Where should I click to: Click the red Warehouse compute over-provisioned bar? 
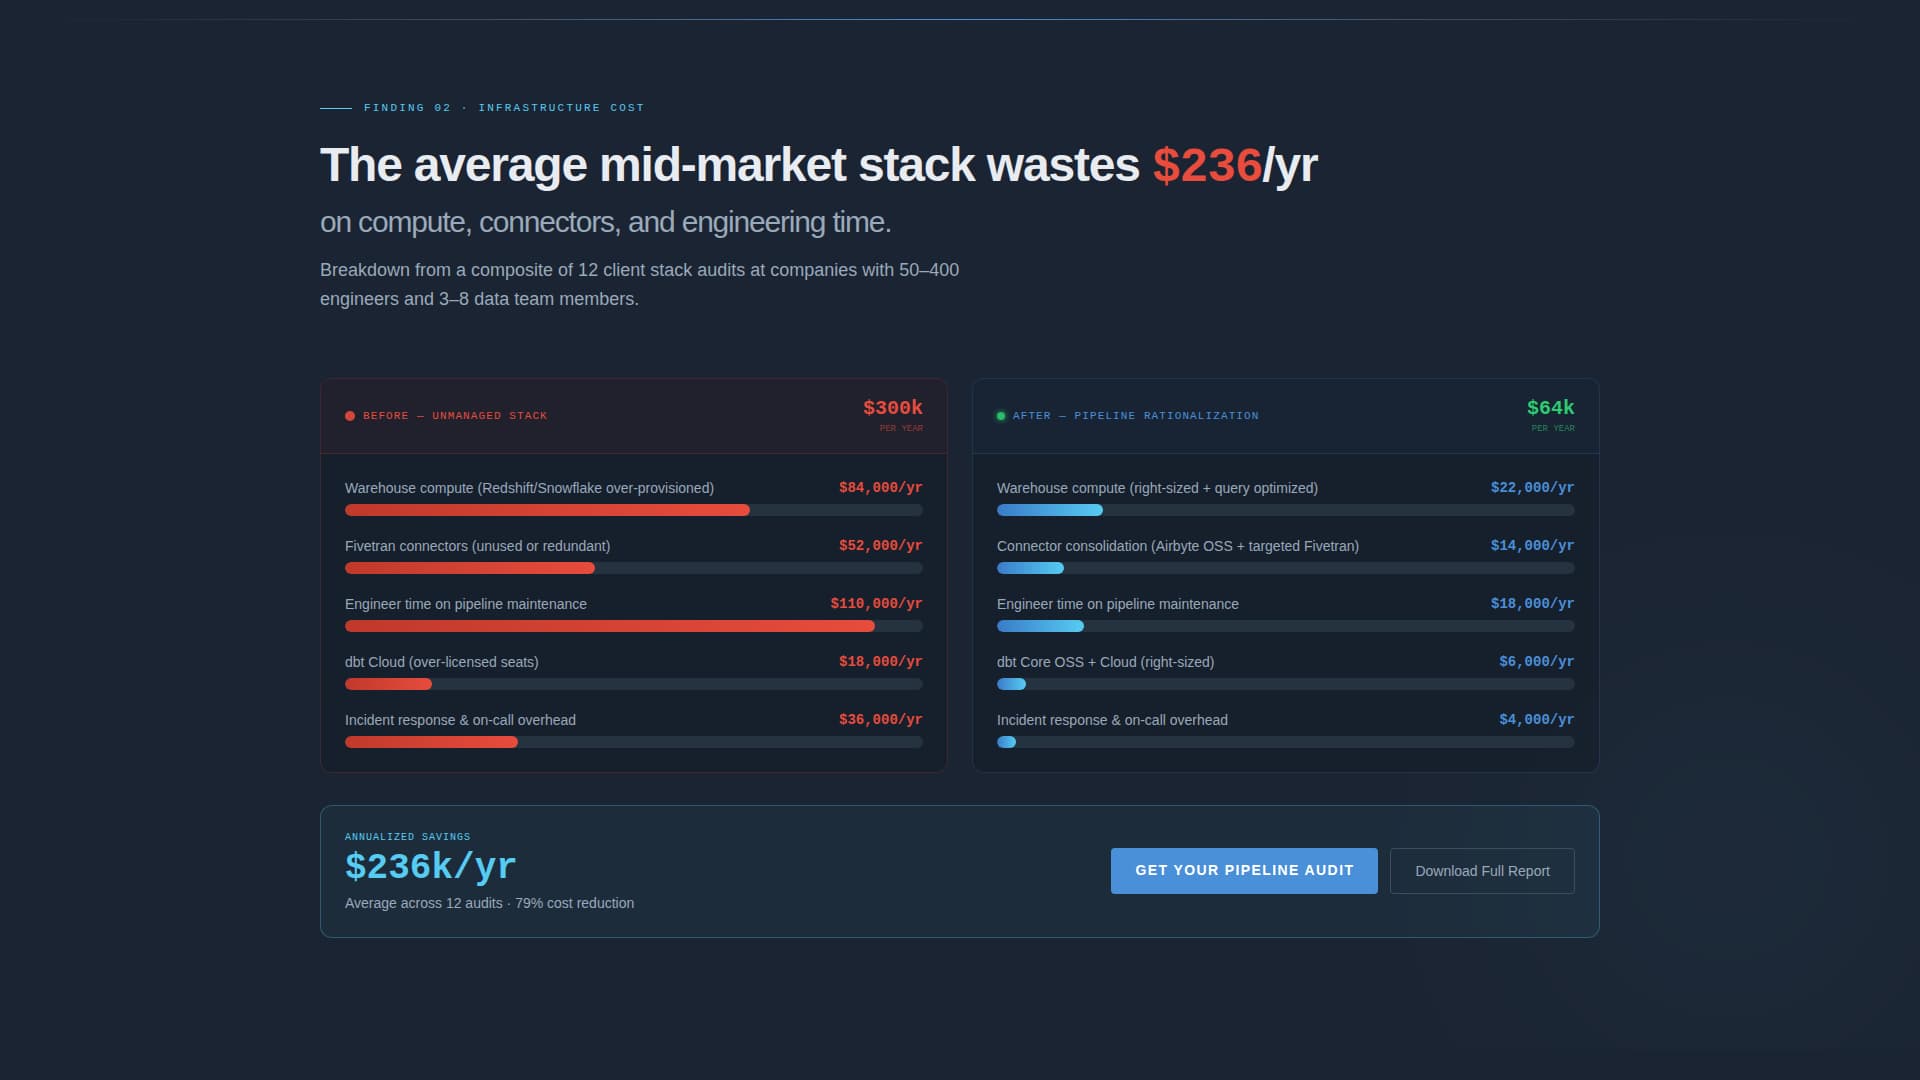click(547, 510)
